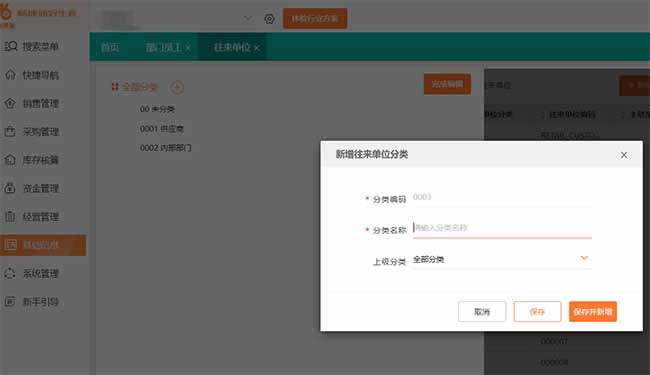
Task: Expand the header company selector chevron
Action: pyautogui.click(x=247, y=19)
